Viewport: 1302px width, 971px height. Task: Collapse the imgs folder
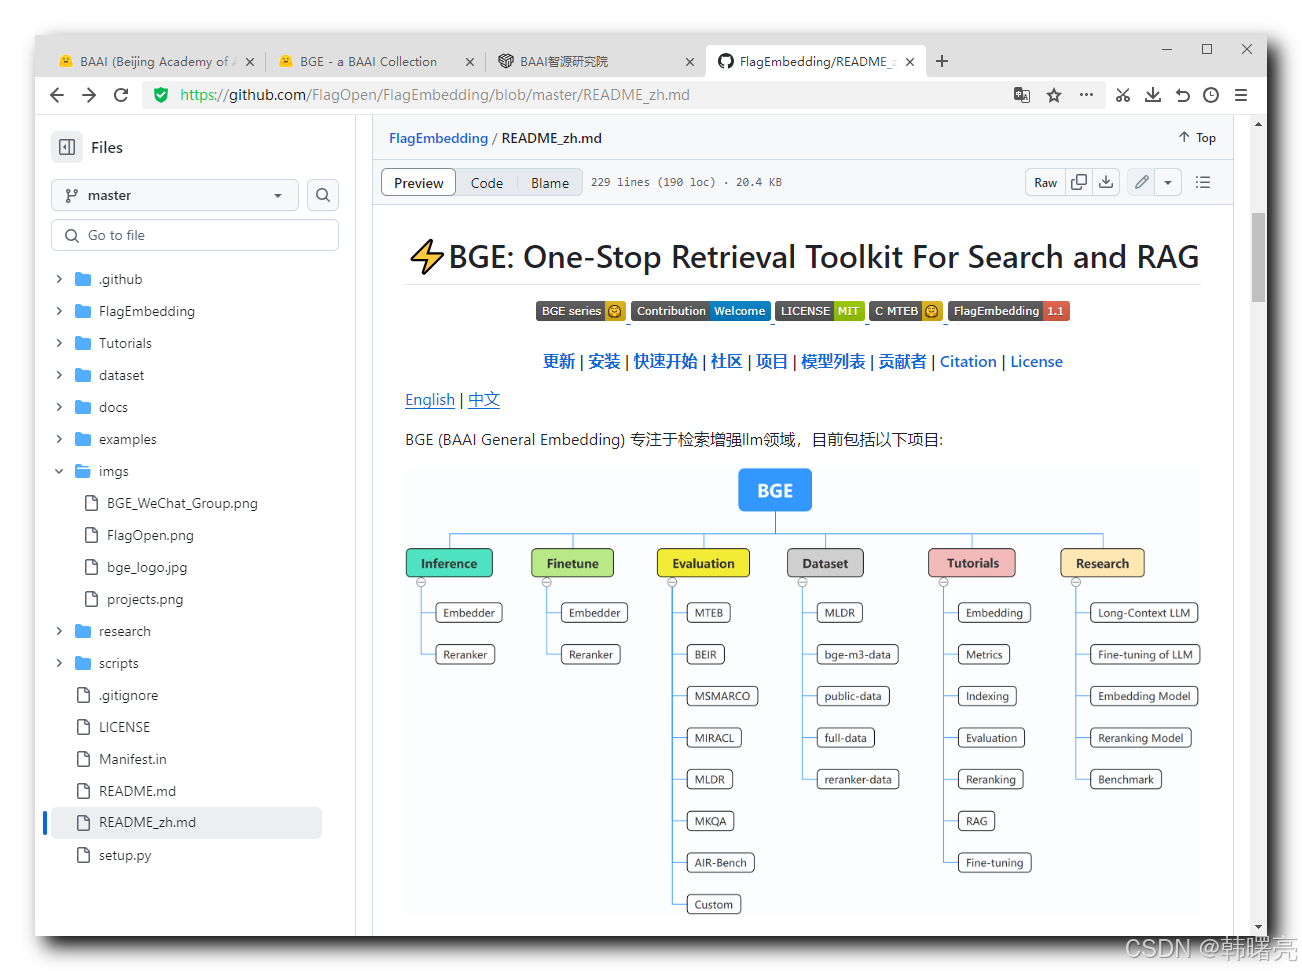click(59, 471)
